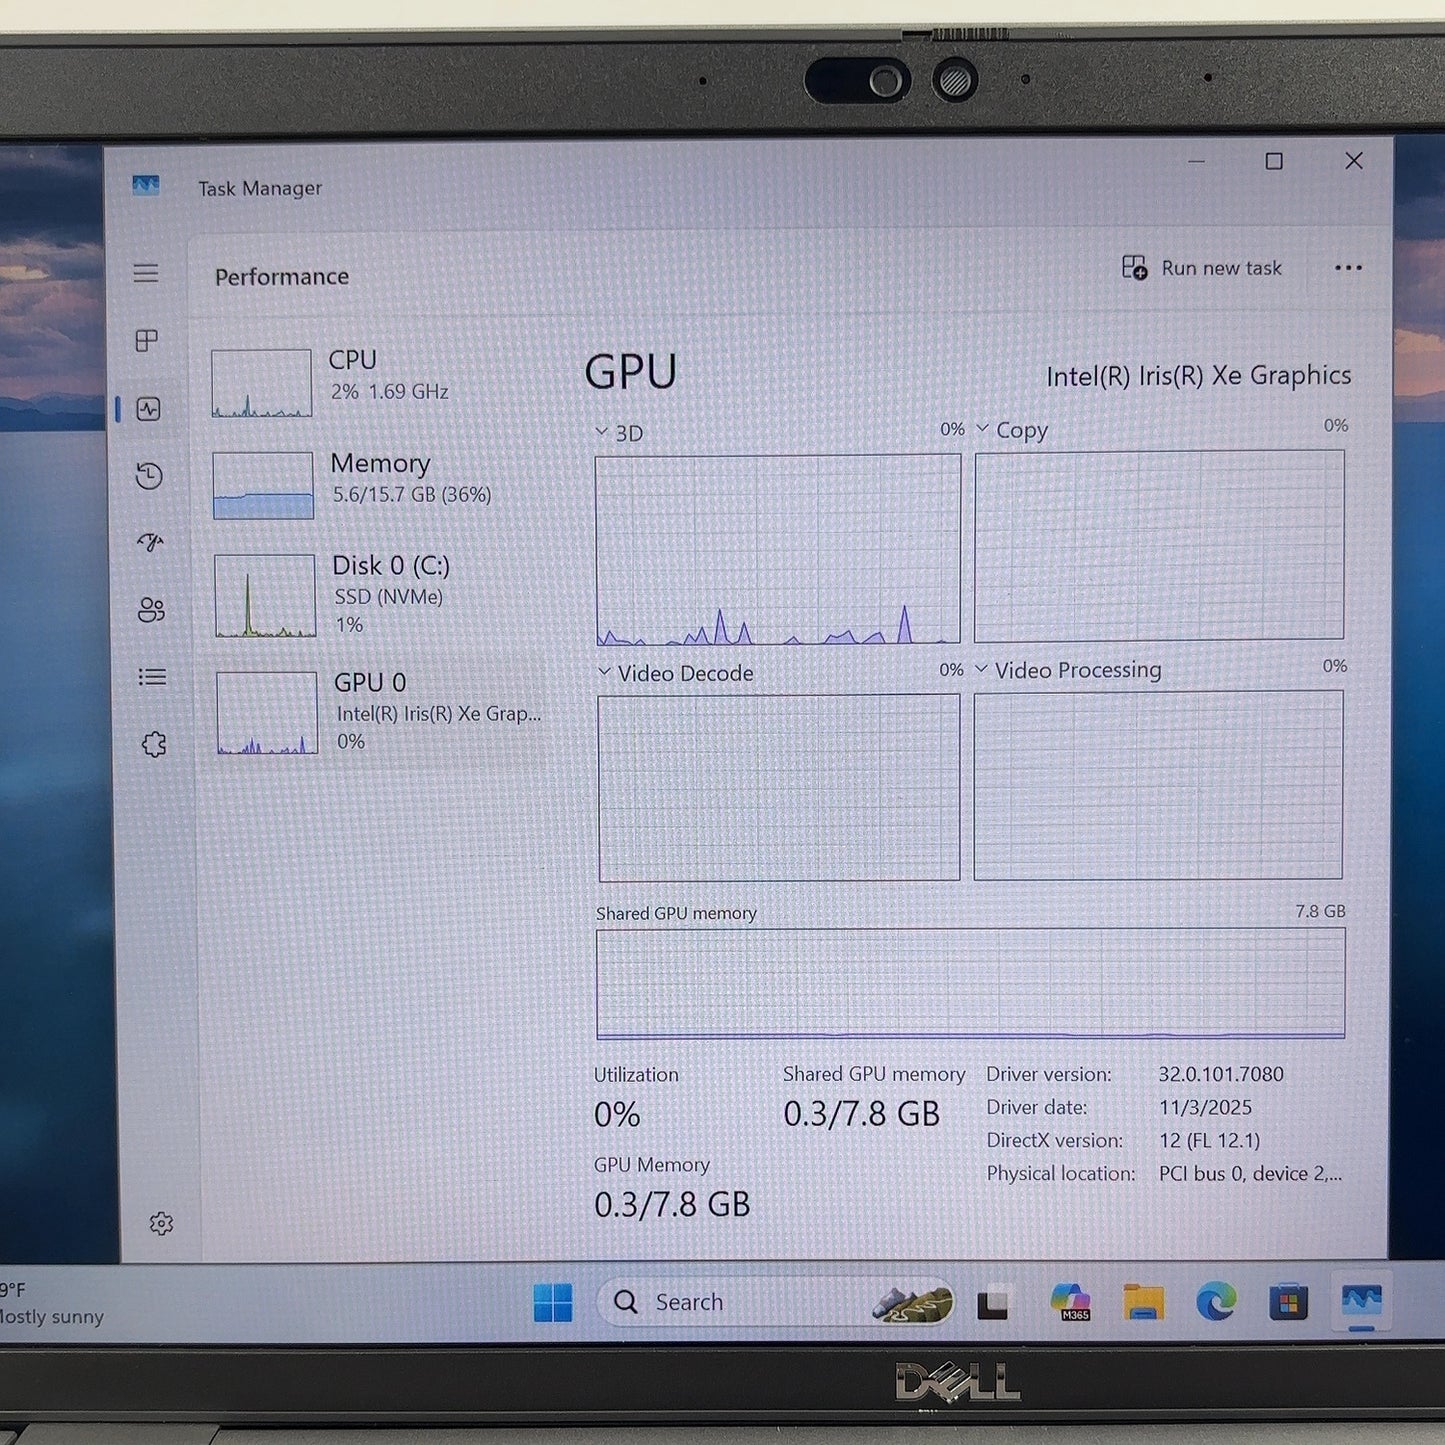Go to the Processes page icon
Image resolution: width=1445 pixels, height=1445 pixels.
pos(147,341)
